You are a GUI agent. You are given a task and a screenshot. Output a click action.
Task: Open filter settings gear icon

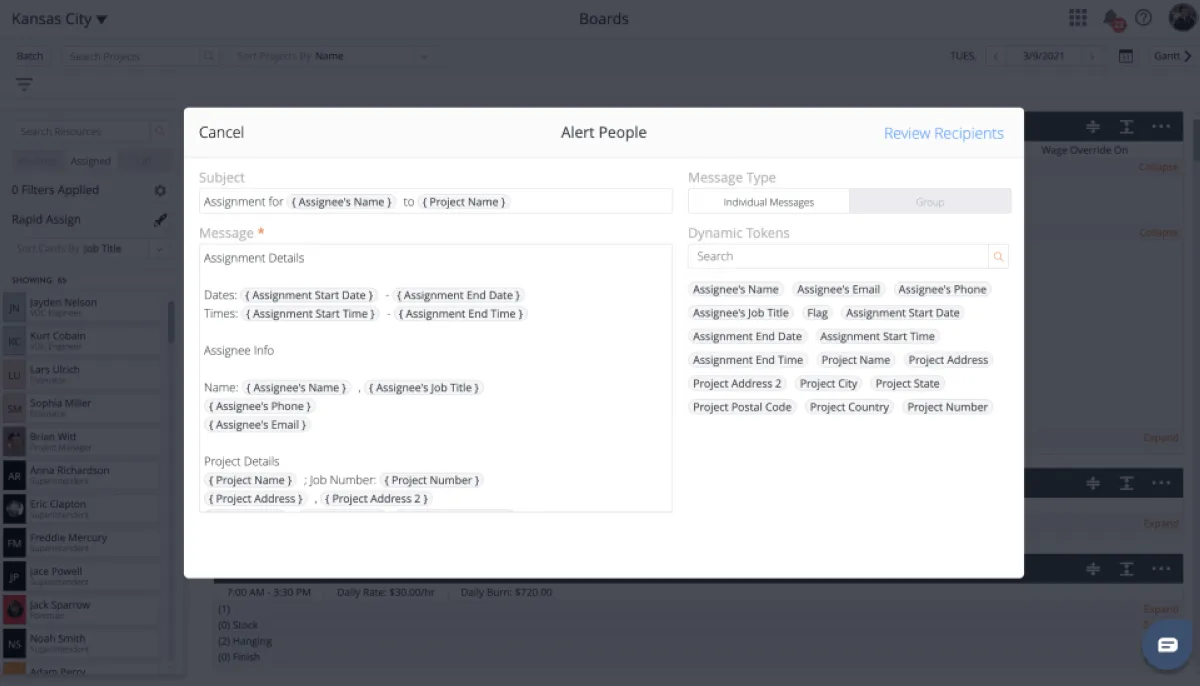point(160,190)
